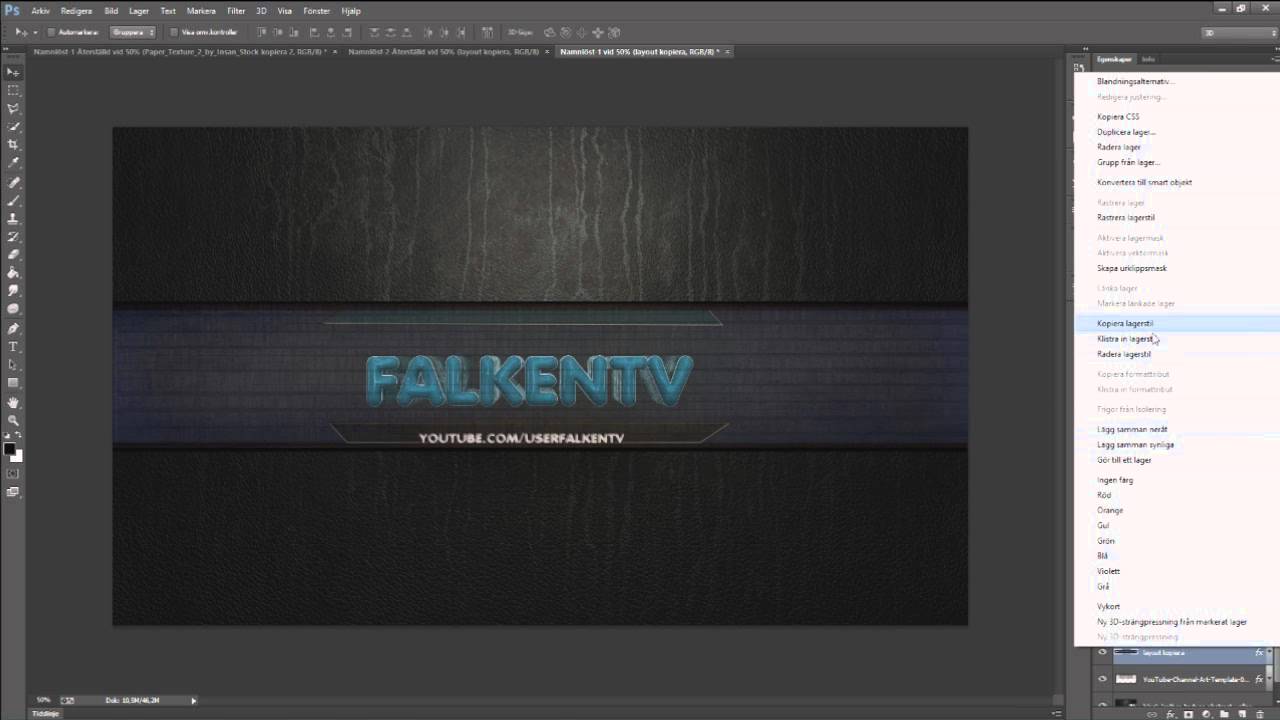Select the Healing Brush tool
The width and height of the screenshot is (1280, 720).
click(13, 183)
